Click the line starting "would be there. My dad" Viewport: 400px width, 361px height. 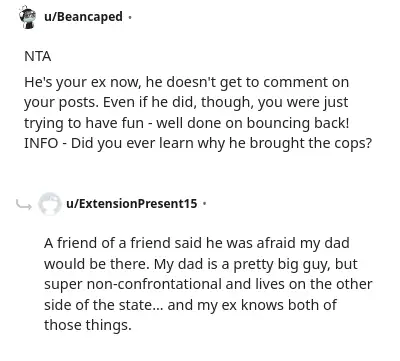201,264
